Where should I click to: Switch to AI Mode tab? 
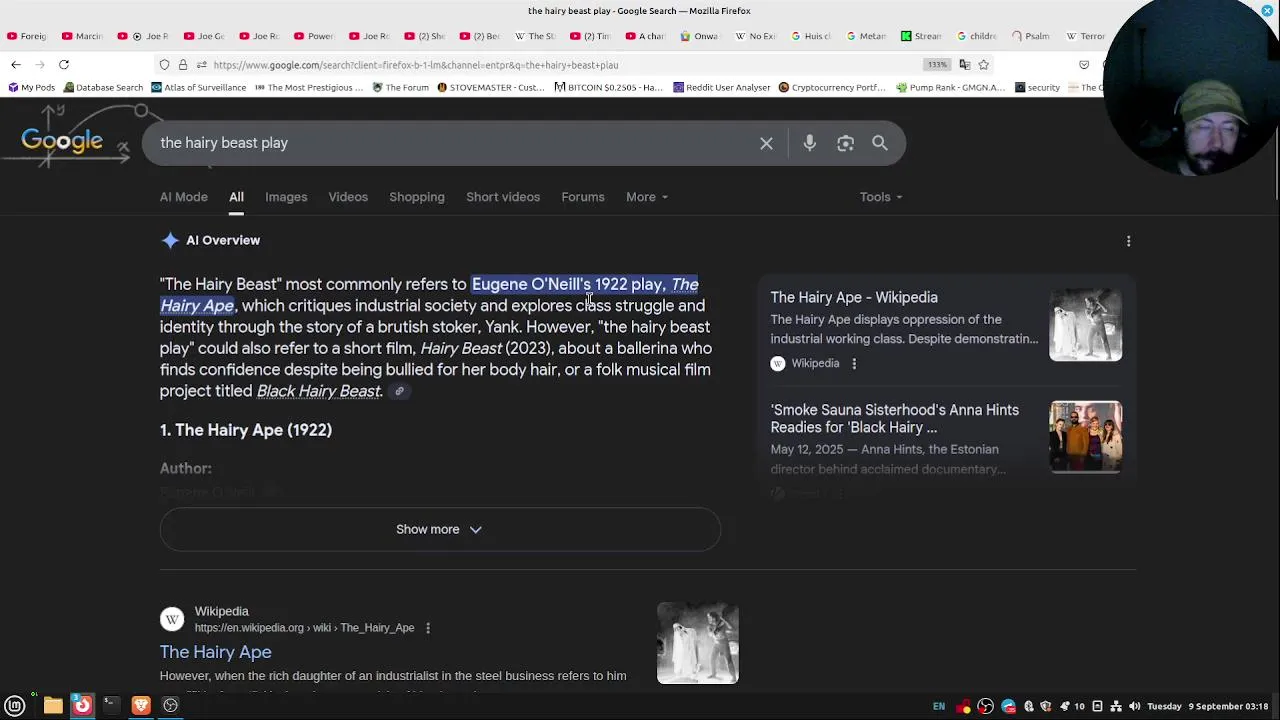click(184, 197)
